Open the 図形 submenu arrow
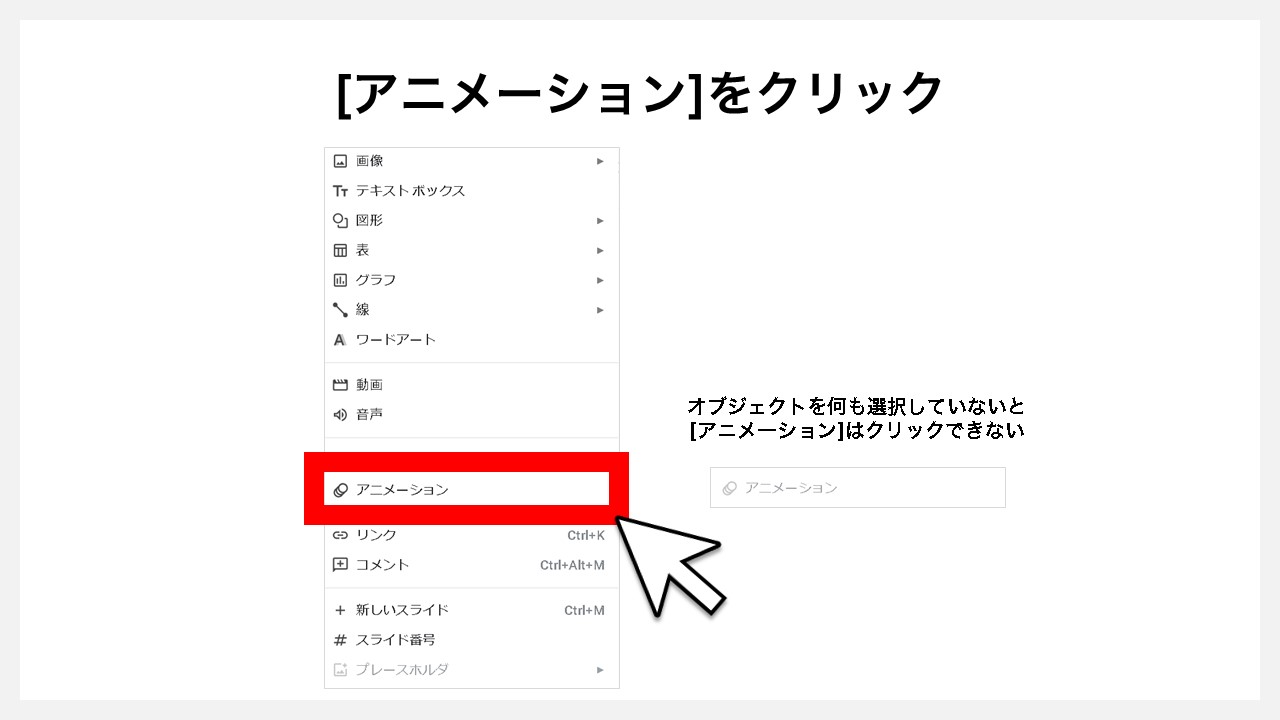The width and height of the screenshot is (1280, 720). coord(600,220)
